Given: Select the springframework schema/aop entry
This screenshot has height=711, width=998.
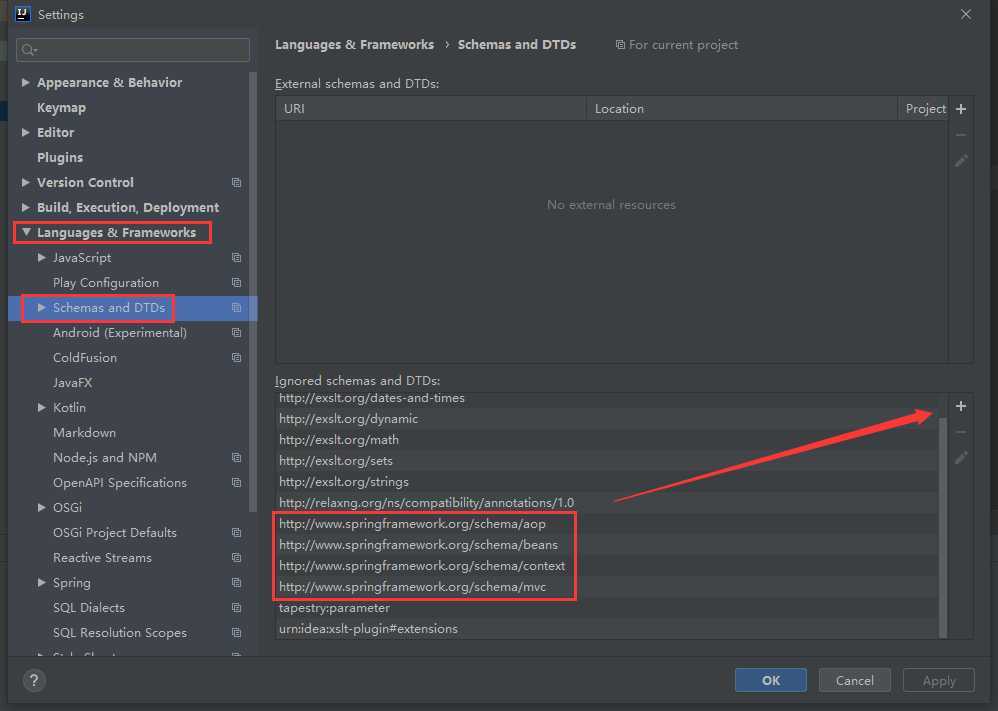Looking at the screenshot, I should [606, 524].
